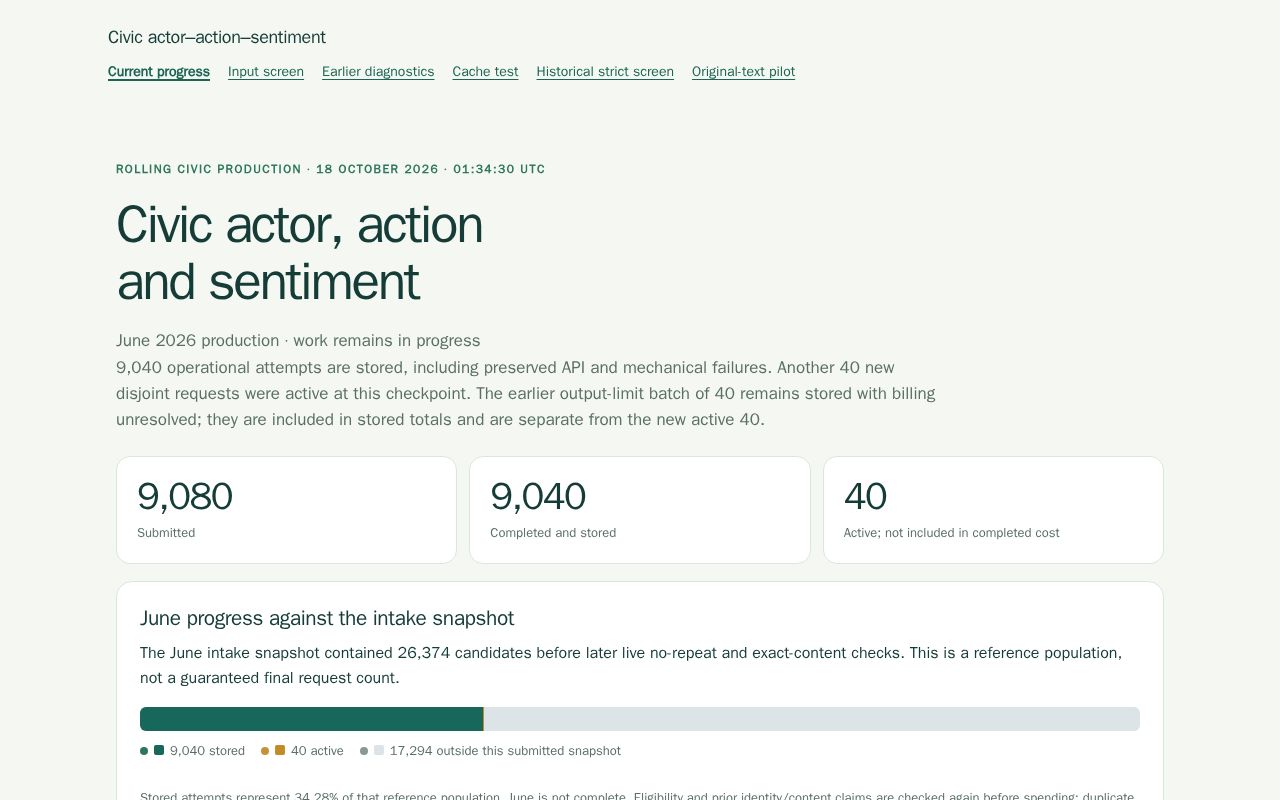
Task: Click the 'Rolling civic production' timestamp line
Action: [x=330, y=169]
